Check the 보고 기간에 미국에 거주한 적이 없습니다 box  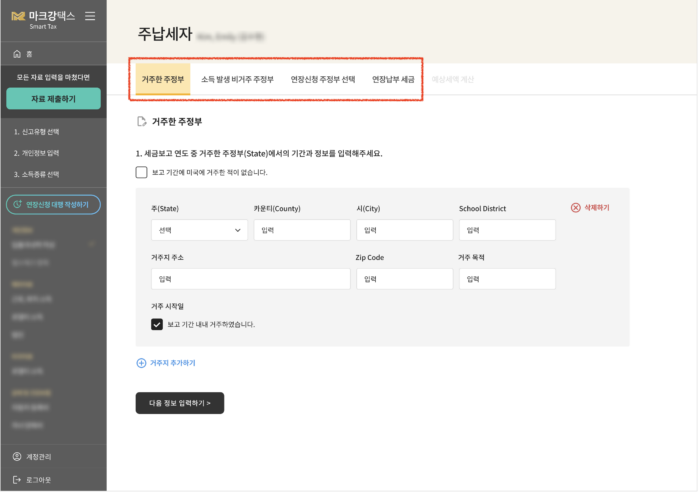click(142, 172)
